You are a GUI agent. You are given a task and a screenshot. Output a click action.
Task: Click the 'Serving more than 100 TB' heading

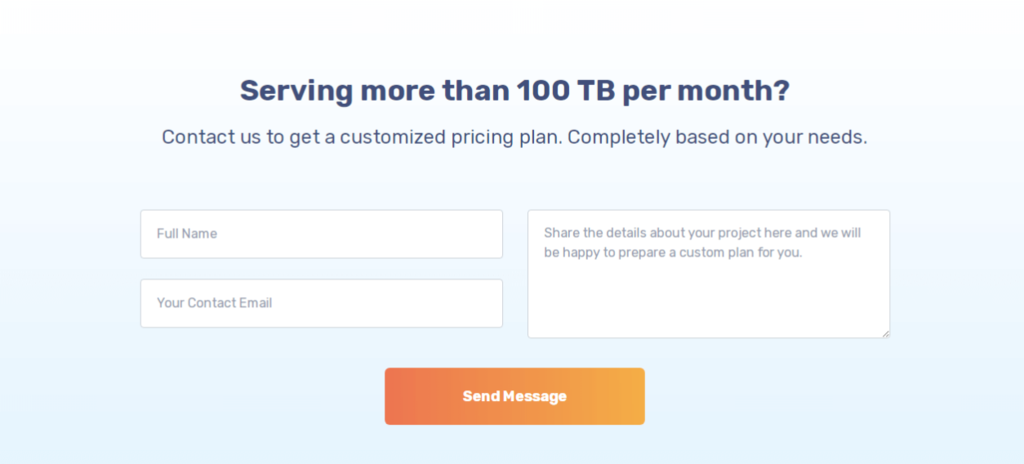coord(514,91)
